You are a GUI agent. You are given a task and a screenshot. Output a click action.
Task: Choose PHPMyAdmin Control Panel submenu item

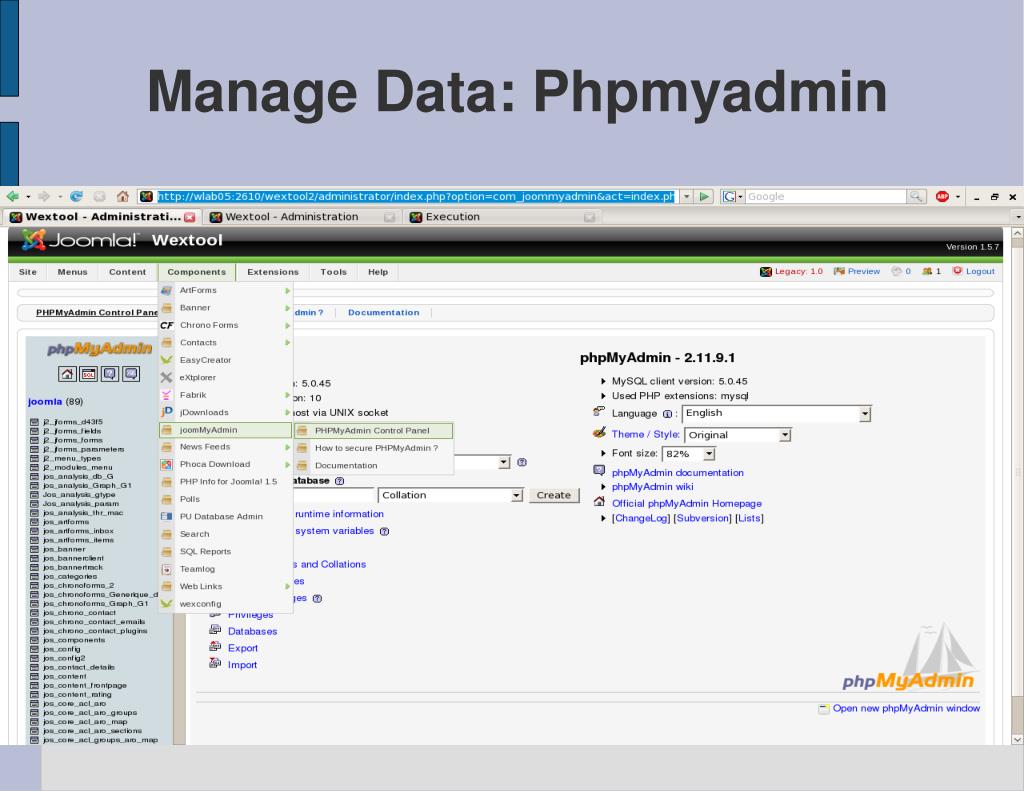point(373,430)
